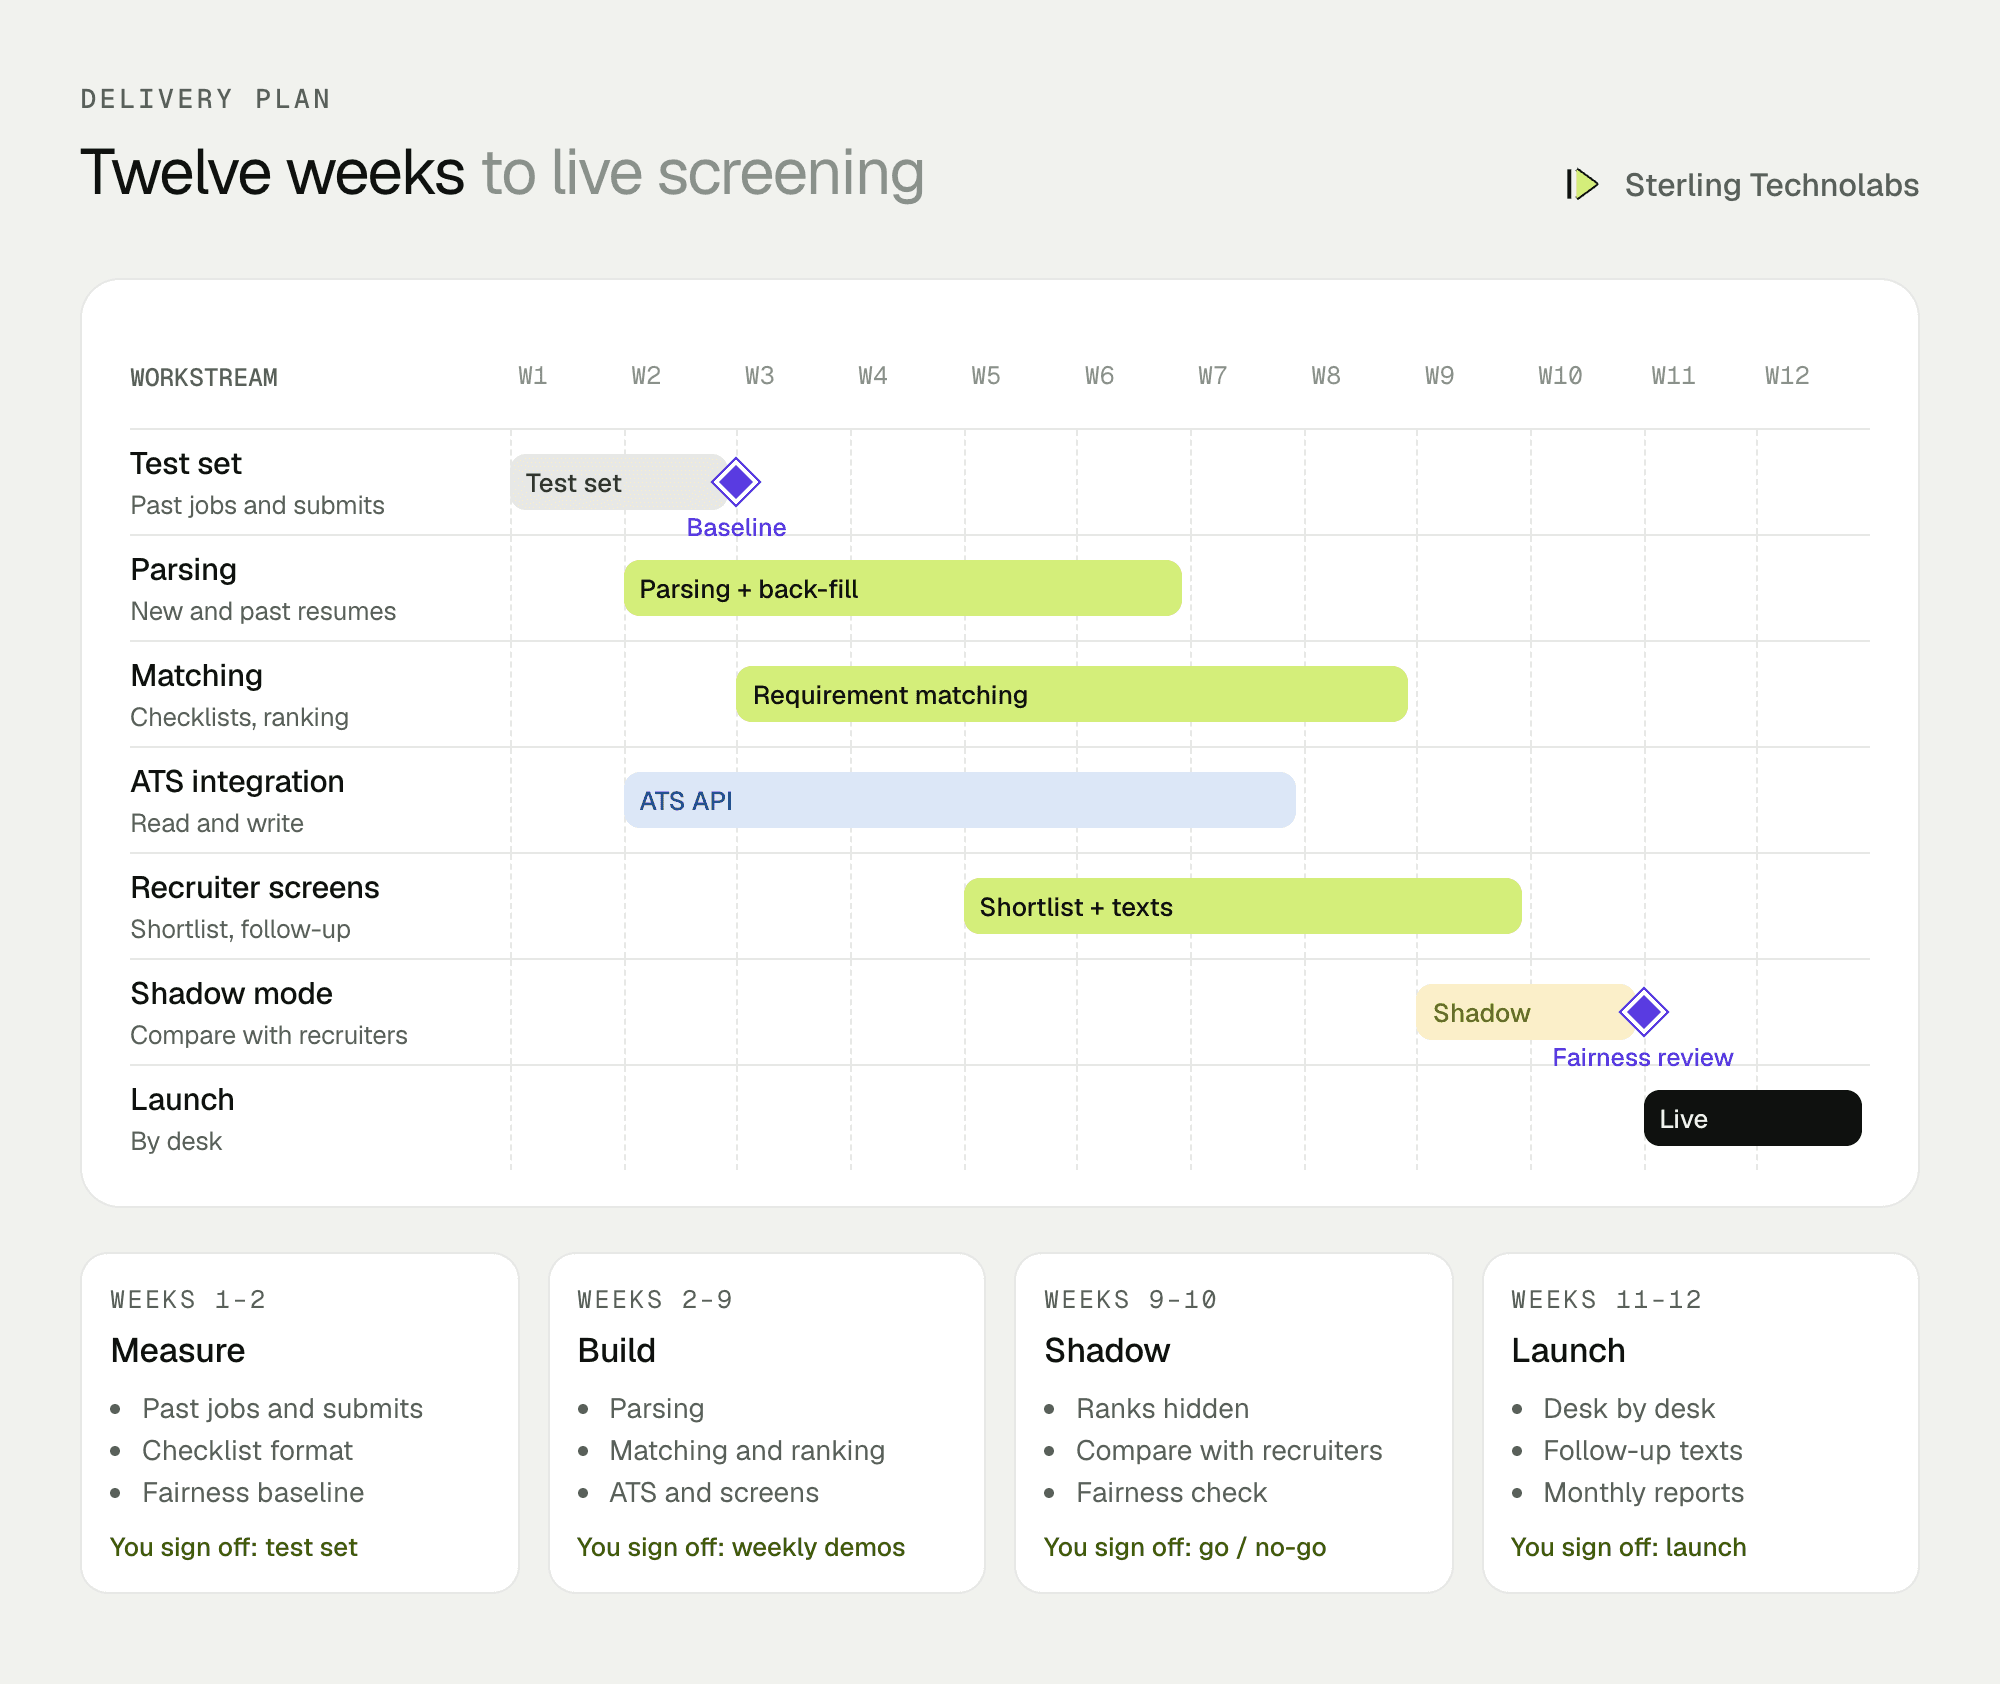Image resolution: width=2000 pixels, height=1684 pixels.
Task: Click the WEEKS 2-9 label
Action: tap(655, 1299)
